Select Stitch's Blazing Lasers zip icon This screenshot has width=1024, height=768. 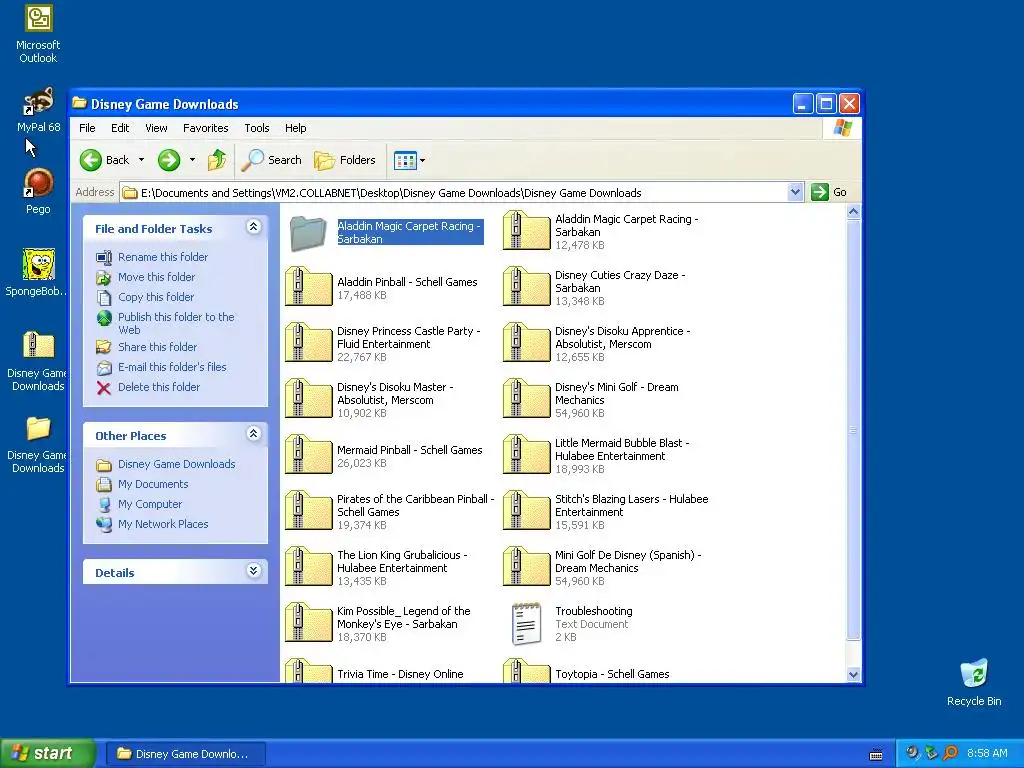click(526, 510)
